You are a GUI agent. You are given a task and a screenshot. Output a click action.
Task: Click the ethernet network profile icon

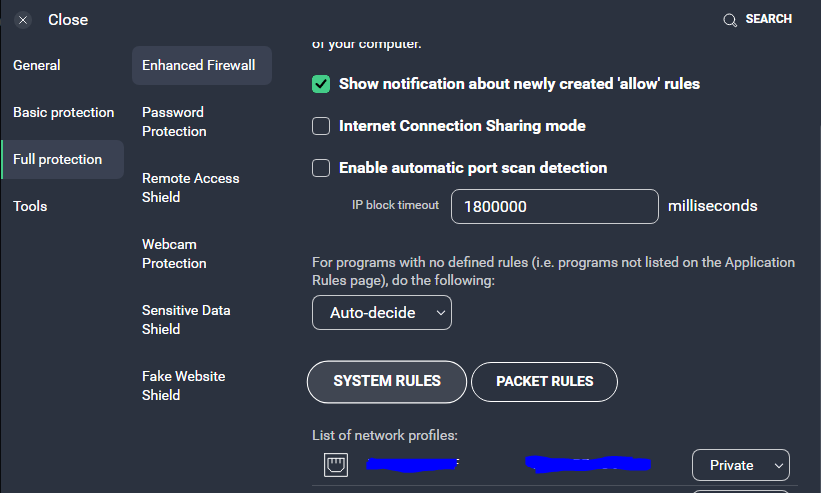pyautogui.click(x=336, y=465)
